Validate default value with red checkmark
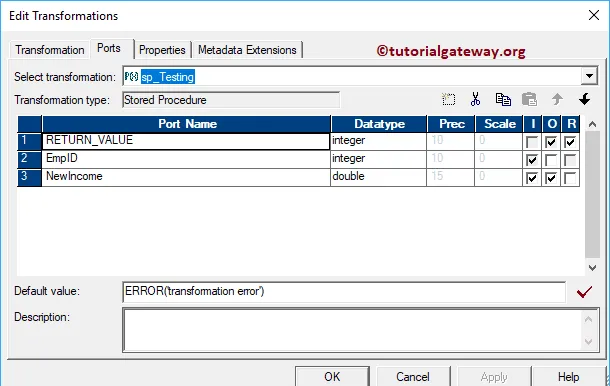This screenshot has width=610, height=386. (x=584, y=292)
